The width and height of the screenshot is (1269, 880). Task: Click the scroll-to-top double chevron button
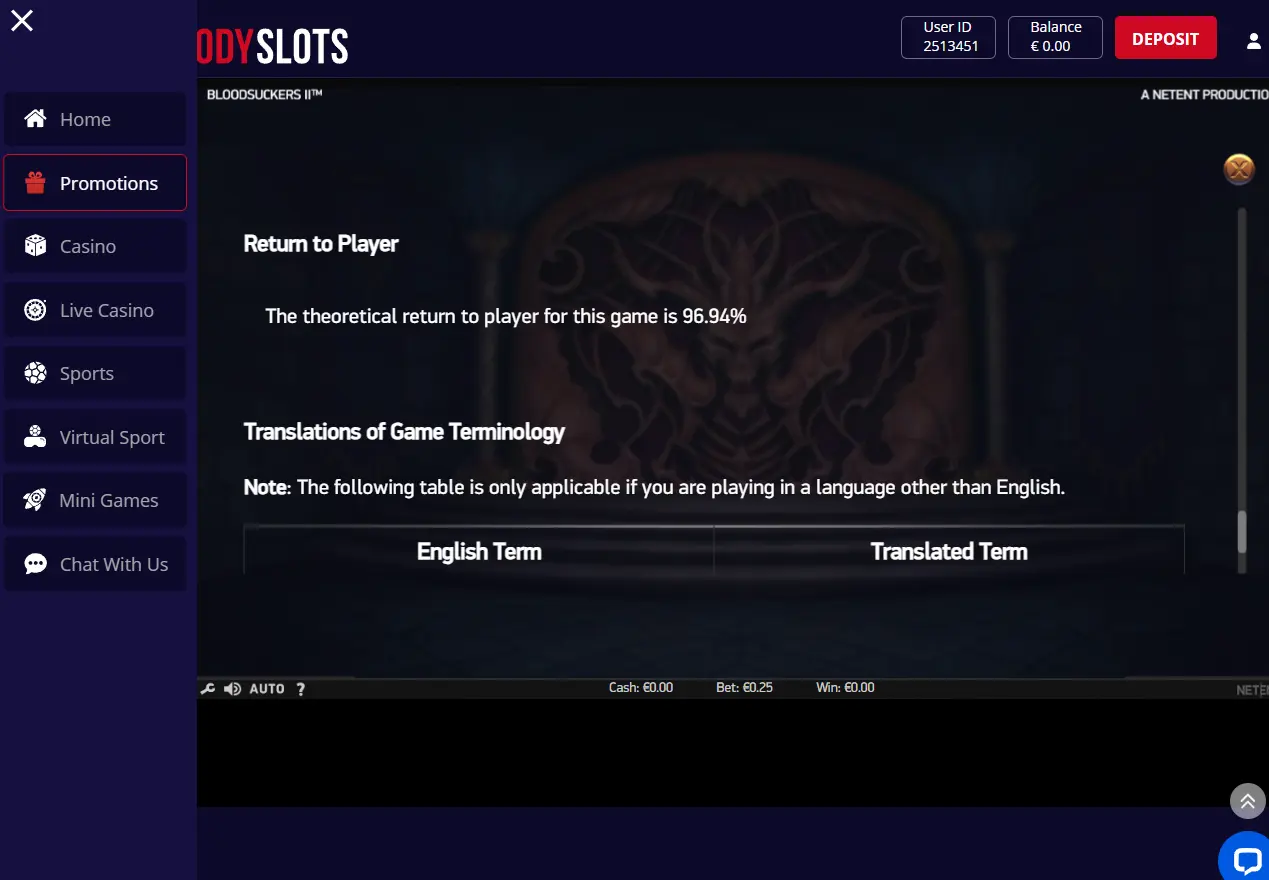pyautogui.click(x=1247, y=801)
